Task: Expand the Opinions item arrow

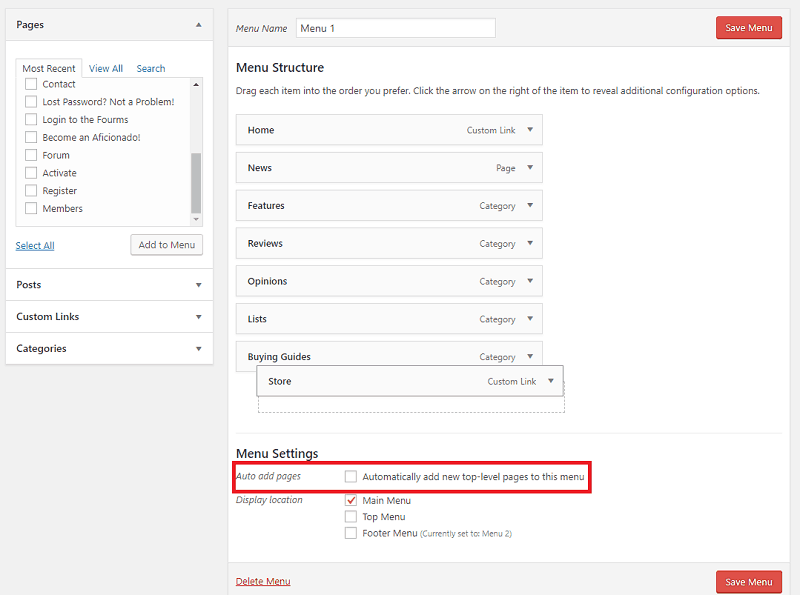Action: coord(530,281)
